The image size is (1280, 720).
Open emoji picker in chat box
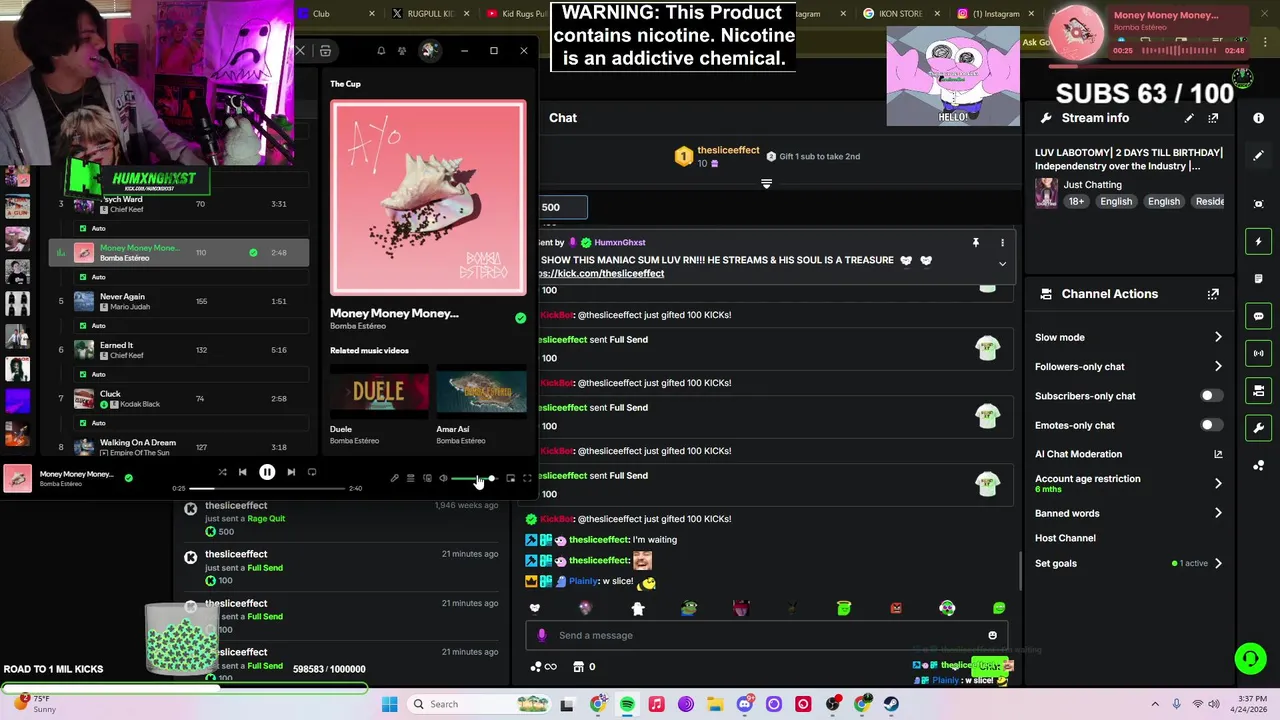click(x=992, y=635)
